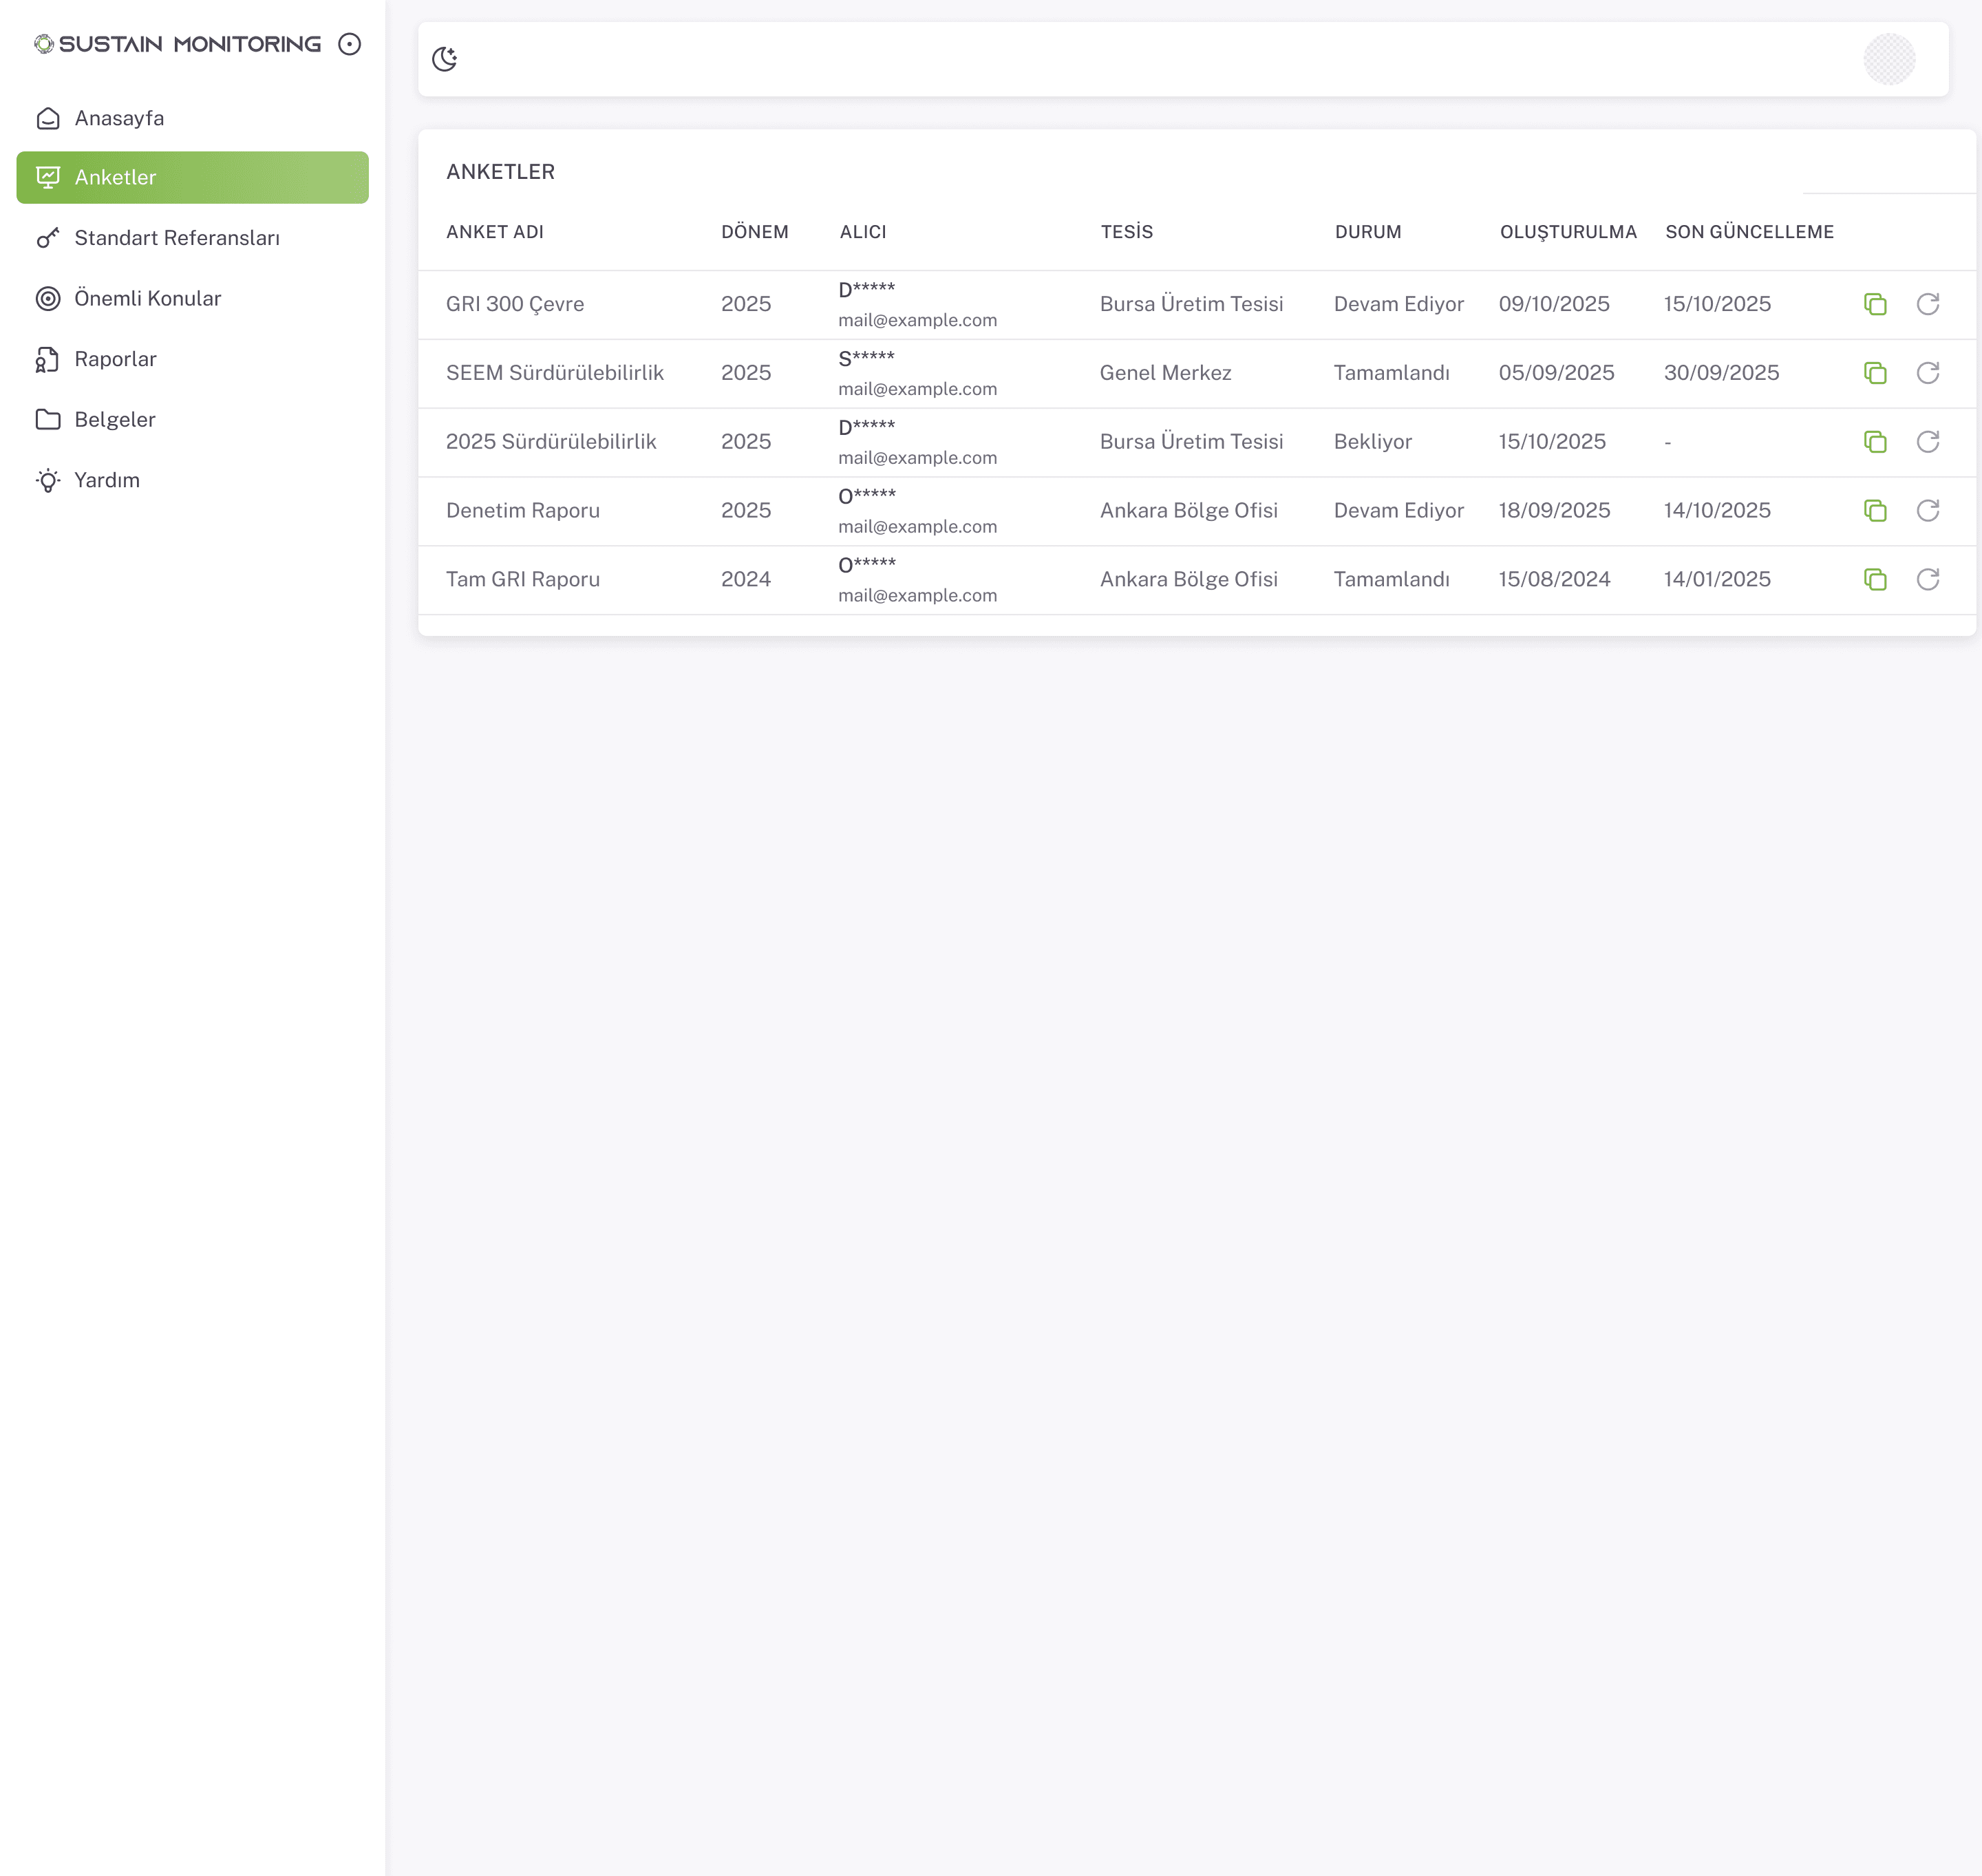The image size is (1982, 1876).
Task: Refresh the Tam GRI Raporu row
Action: click(x=1927, y=580)
